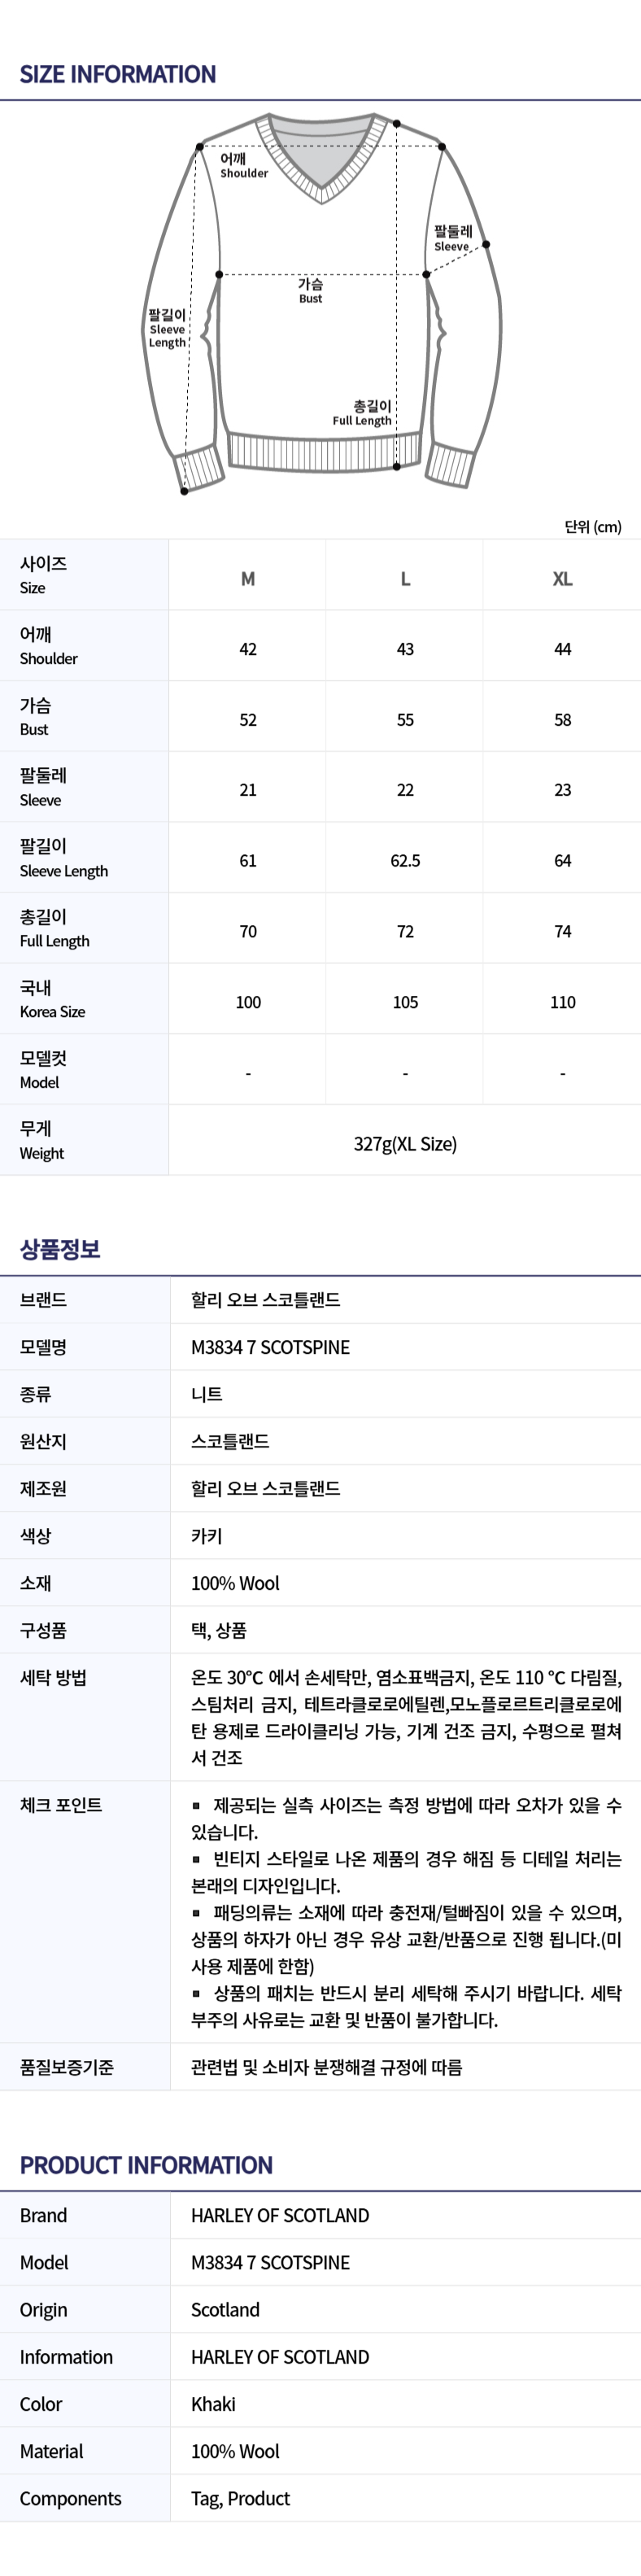Viewport: 641px width, 2576px height.
Task: Select the XL size column header
Action: click(563, 578)
